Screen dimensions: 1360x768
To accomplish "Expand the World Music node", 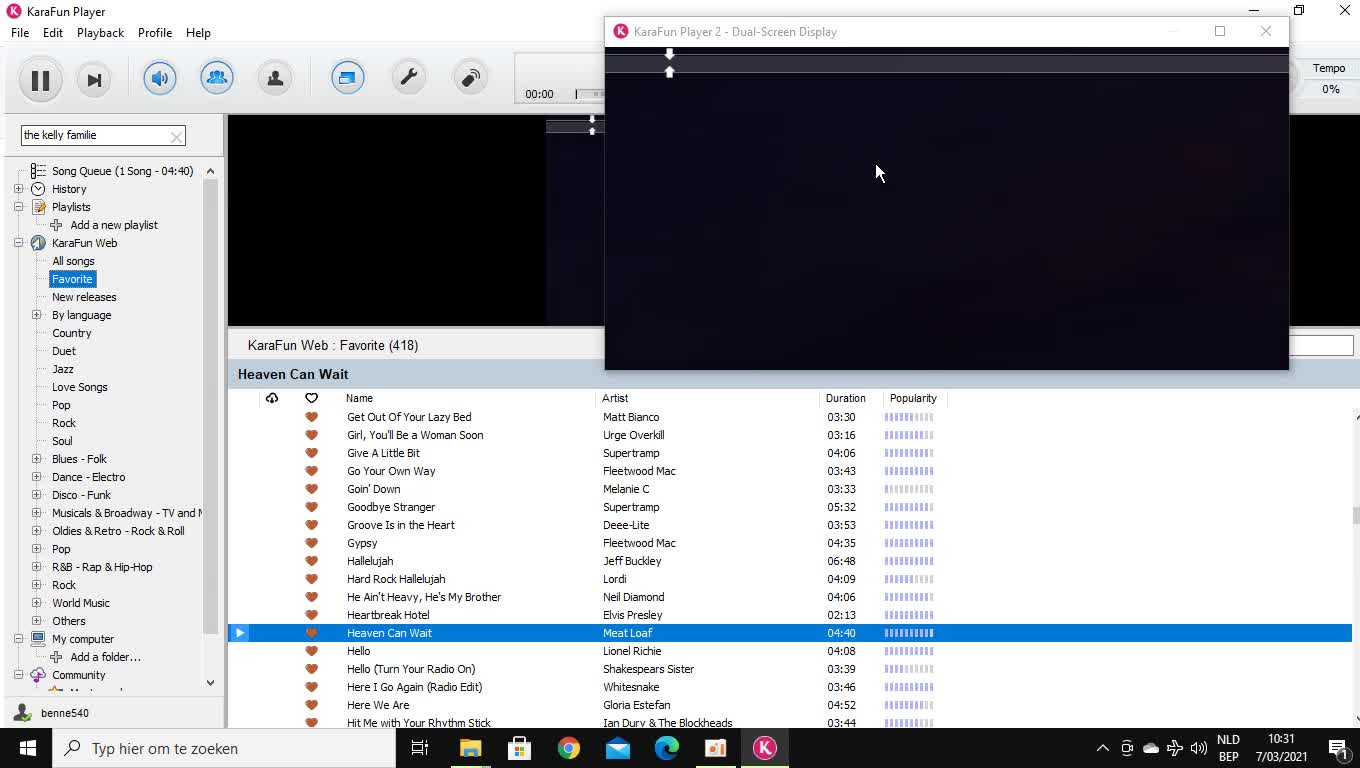I will (x=37, y=603).
